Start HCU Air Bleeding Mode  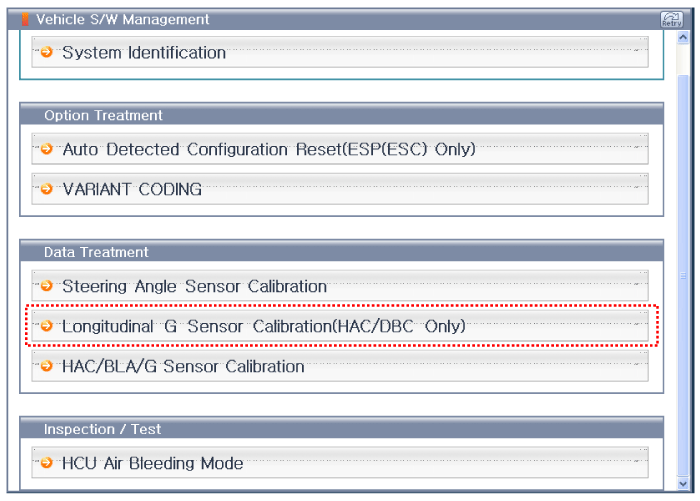[152, 463]
